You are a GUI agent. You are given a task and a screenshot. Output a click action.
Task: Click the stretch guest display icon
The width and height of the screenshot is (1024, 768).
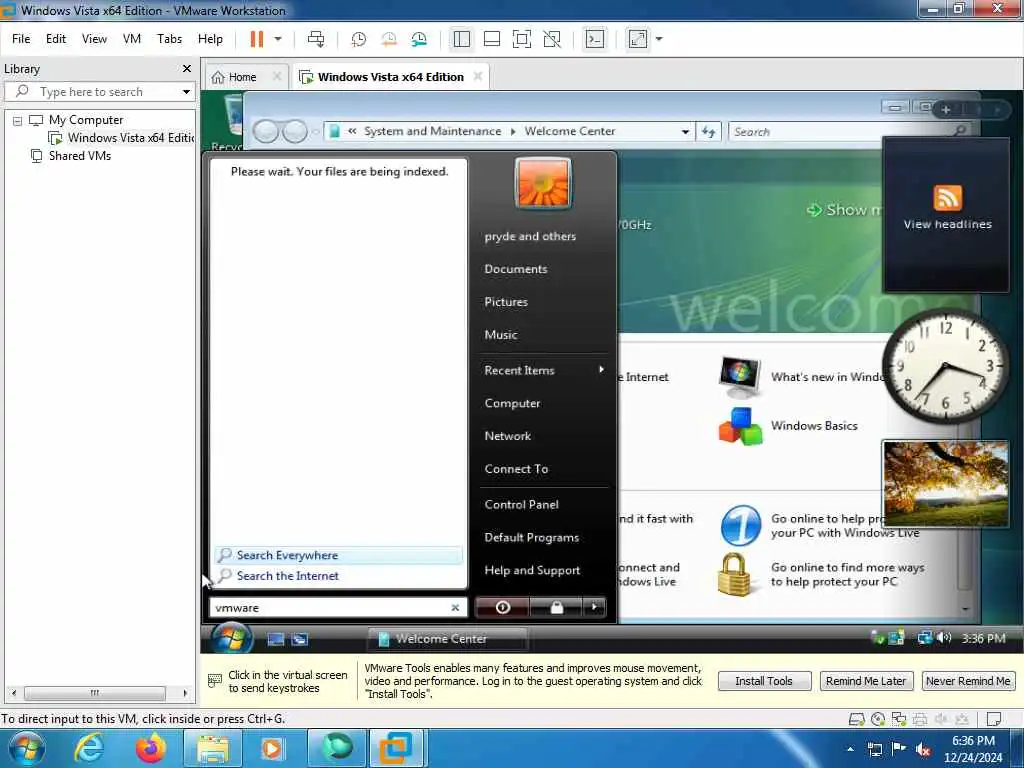pyautogui.click(x=638, y=39)
